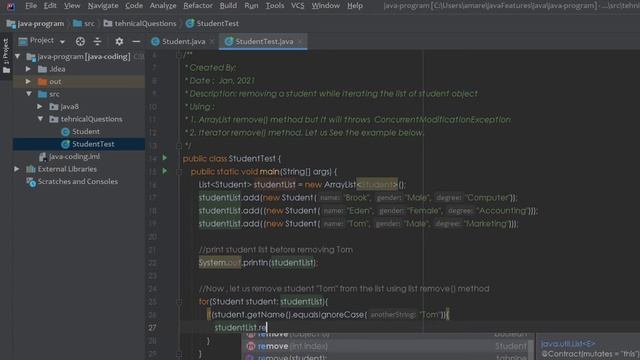Toggle the Project side tab

pyautogui.click(x=6, y=56)
